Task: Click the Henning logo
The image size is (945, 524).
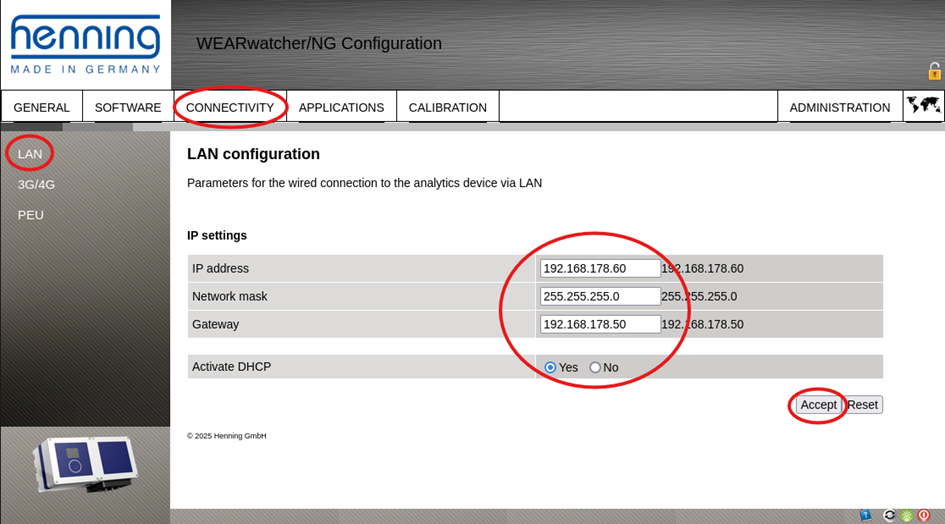Action: (85, 44)
